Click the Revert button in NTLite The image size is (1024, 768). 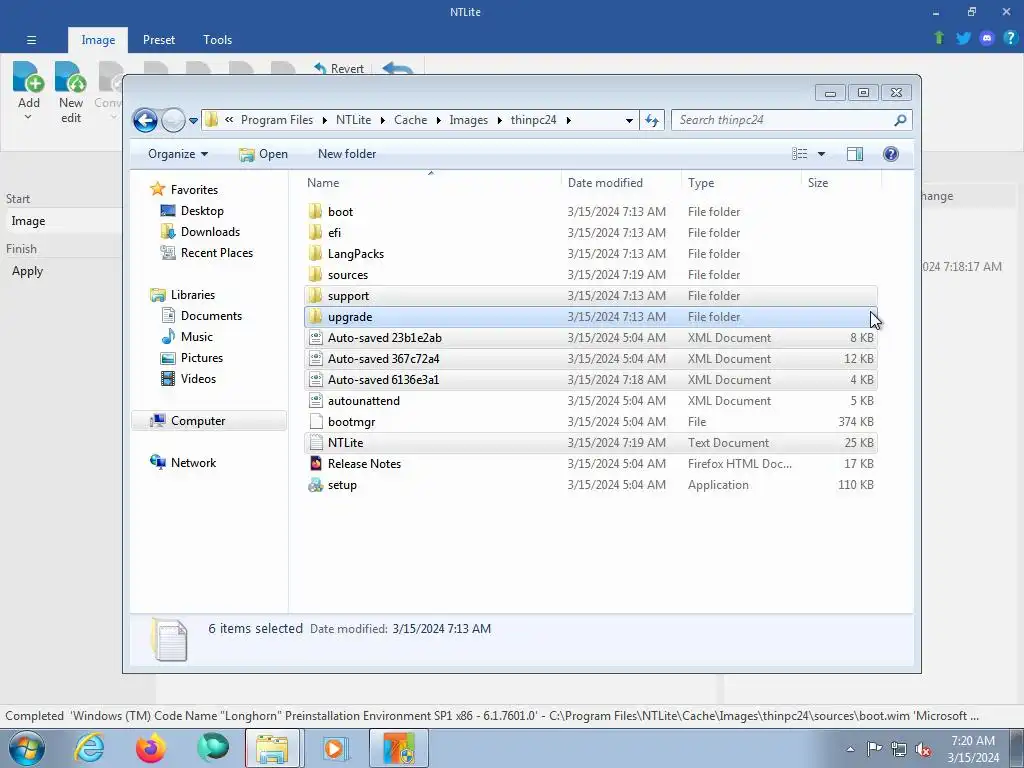pos(338,69)
